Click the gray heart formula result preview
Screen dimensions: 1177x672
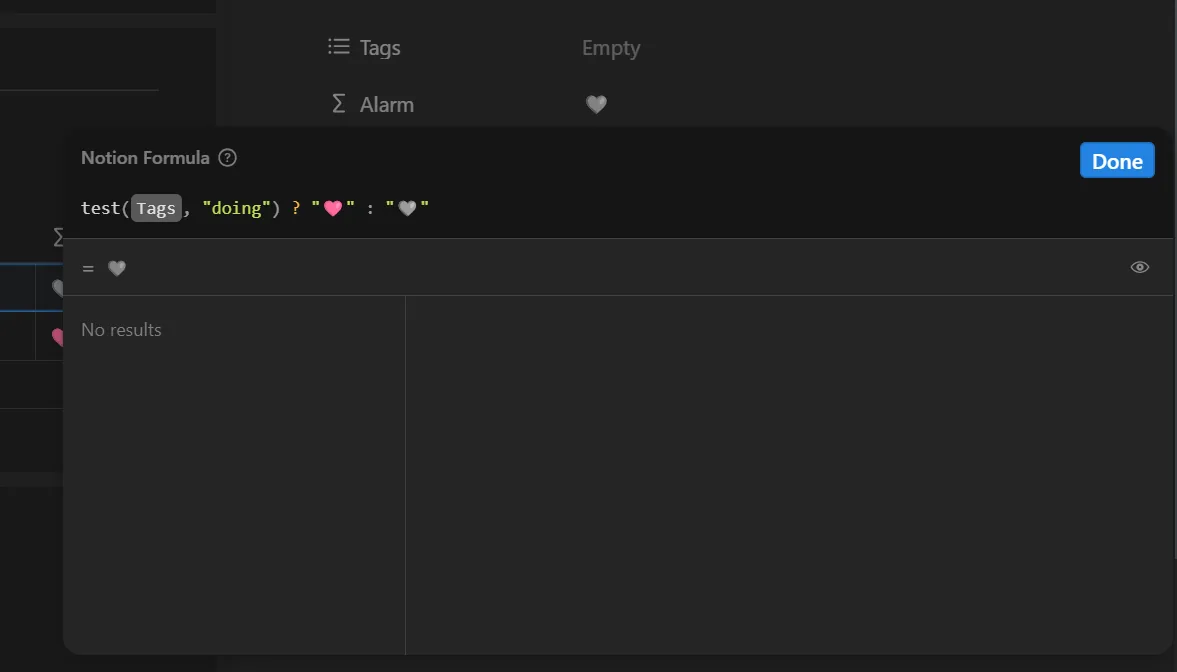click(116, 268)
